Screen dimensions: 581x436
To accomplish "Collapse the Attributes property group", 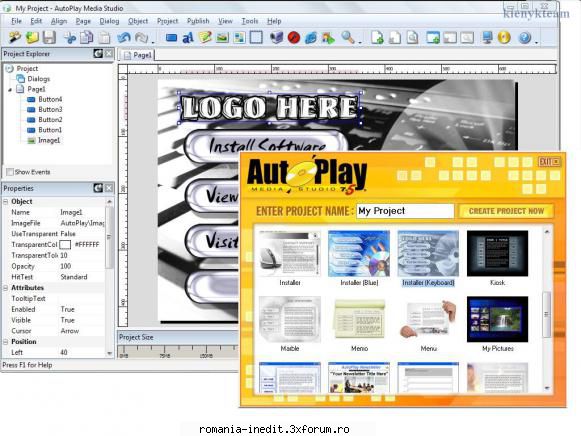I will coord(6,288).
